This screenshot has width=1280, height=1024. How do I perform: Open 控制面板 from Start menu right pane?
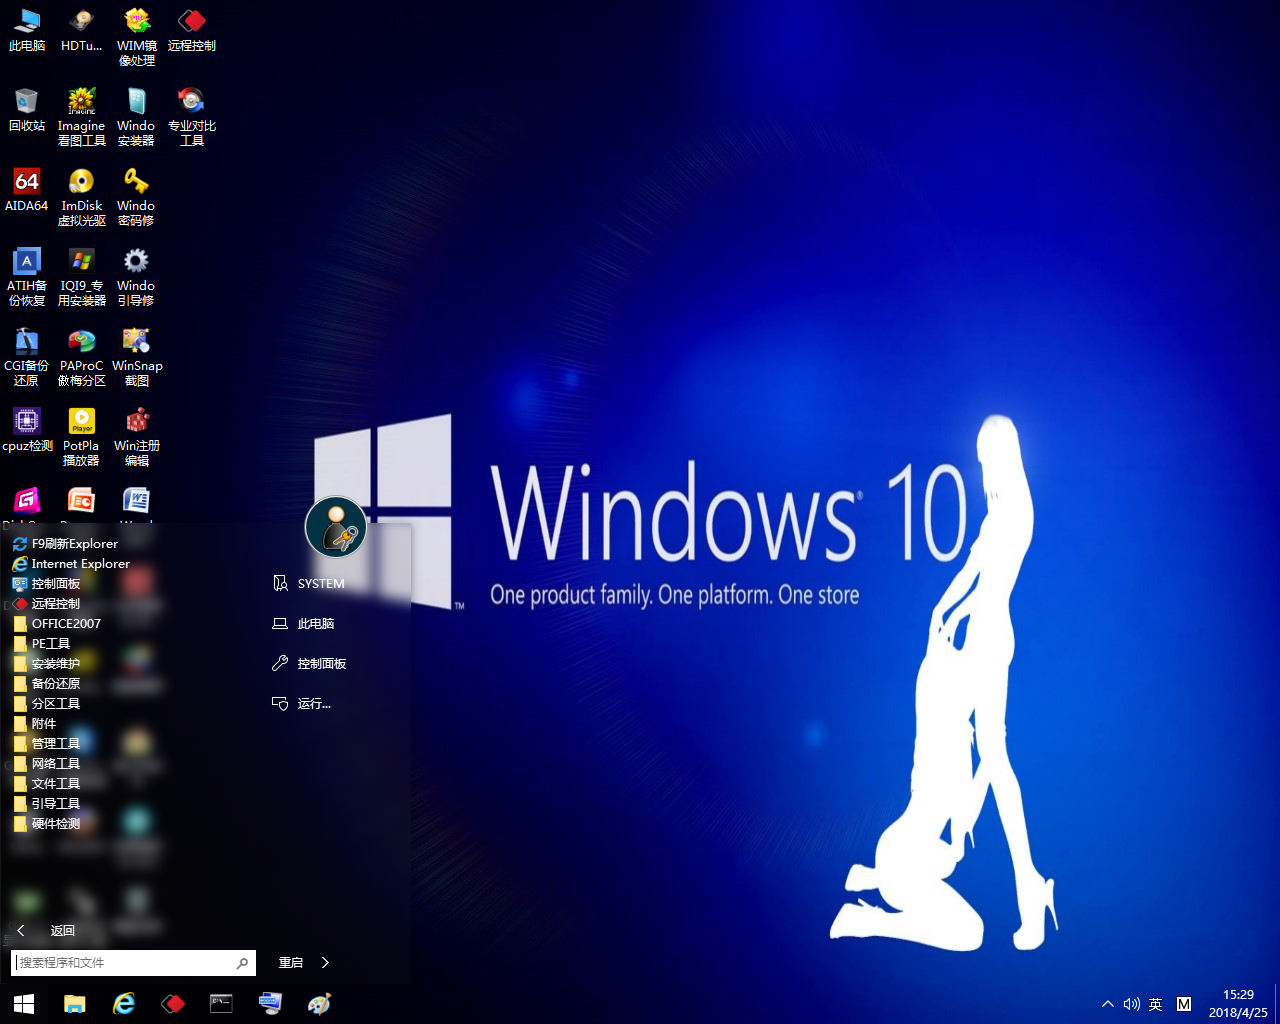309,664
